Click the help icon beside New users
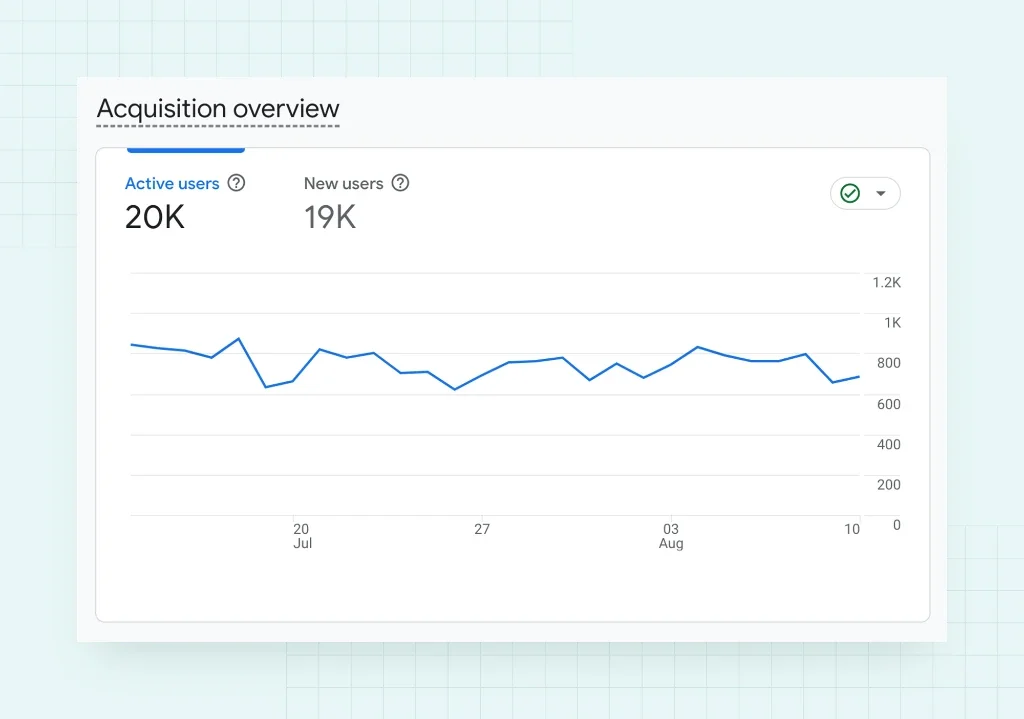The height and width of the screenshot is (719, 1024). click(400, 183)
